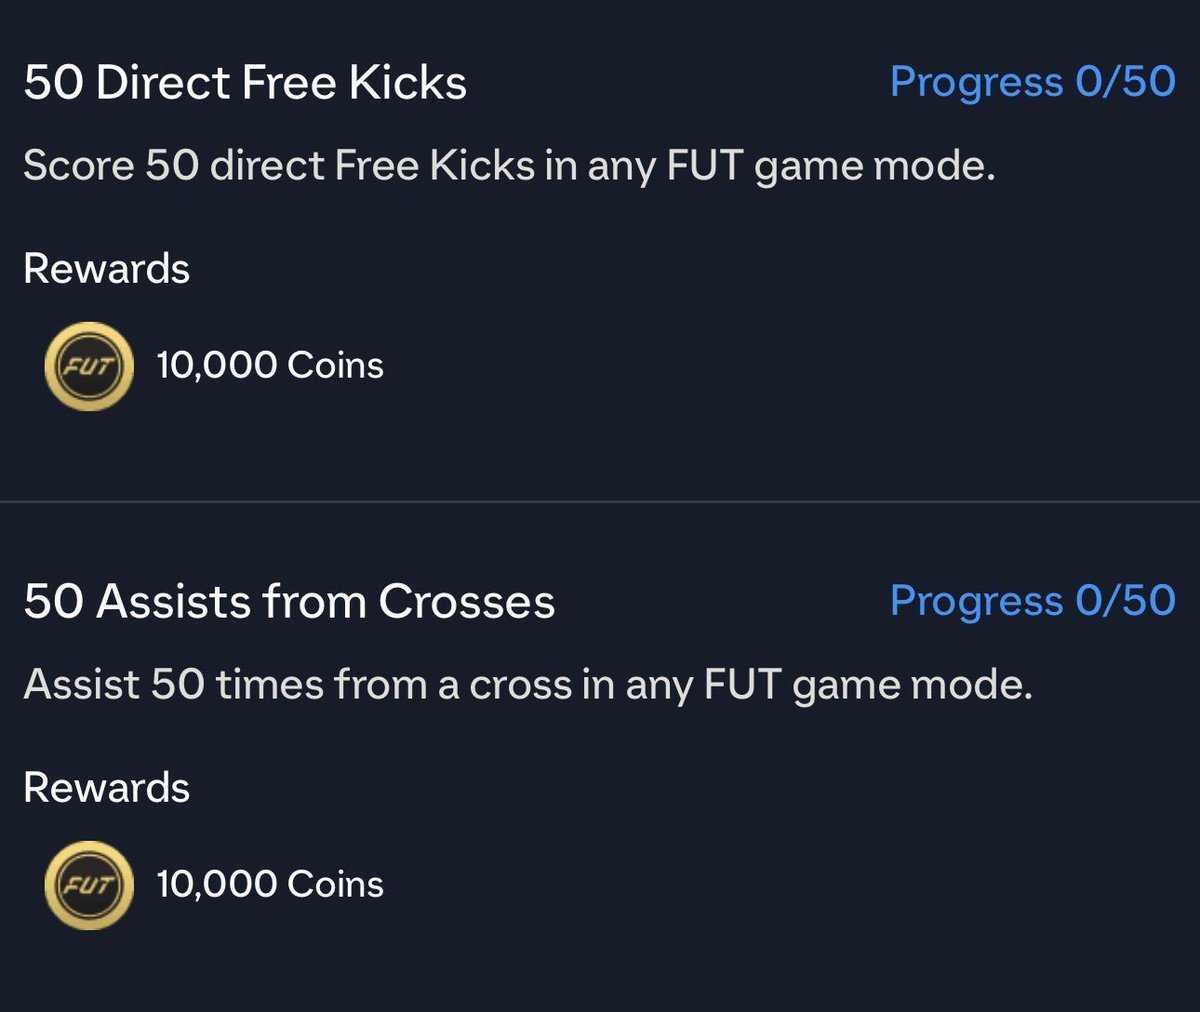
Task: Tap the word Progress in second objective row
Action: click(976, 602)
